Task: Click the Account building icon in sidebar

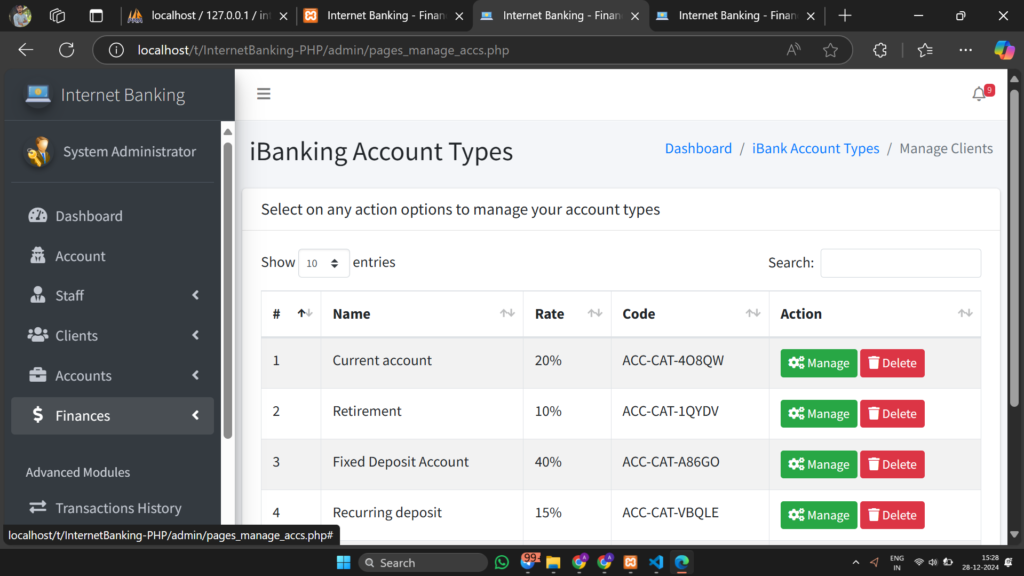Action: [x=37, y=255]
